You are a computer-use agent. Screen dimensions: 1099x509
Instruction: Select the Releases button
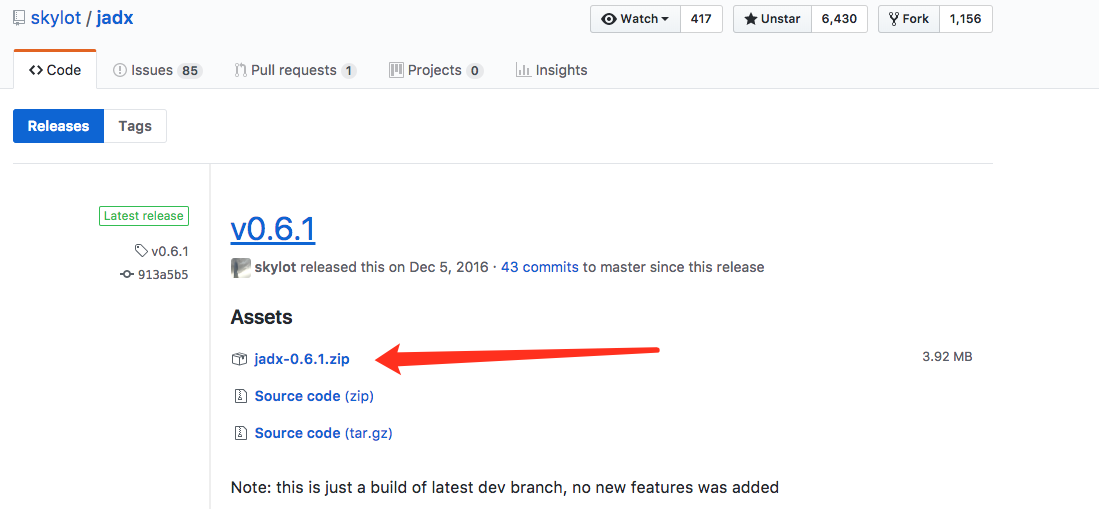58,126
